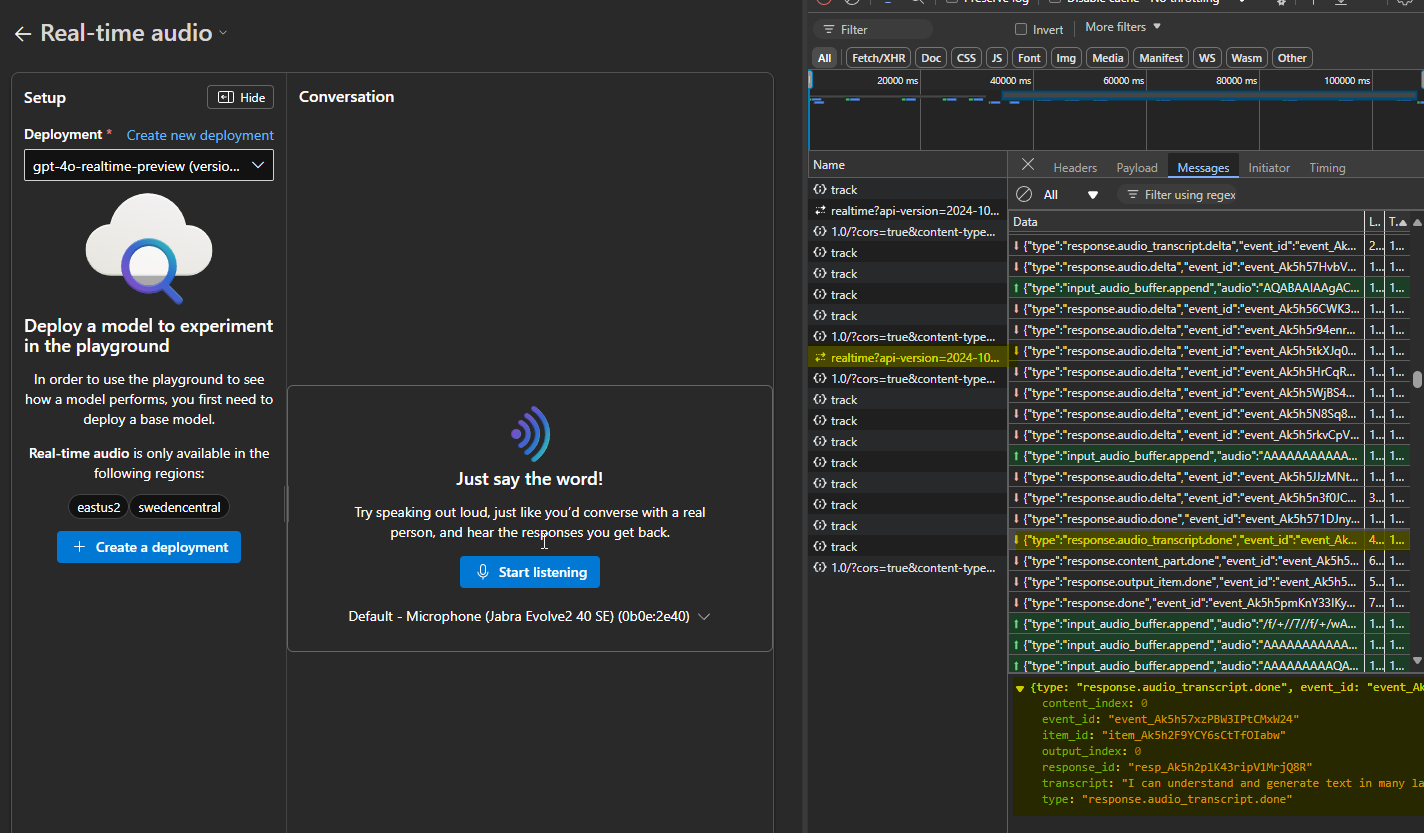
Task: Click the Fetch/XHR network filter
Action: [878, 57]
